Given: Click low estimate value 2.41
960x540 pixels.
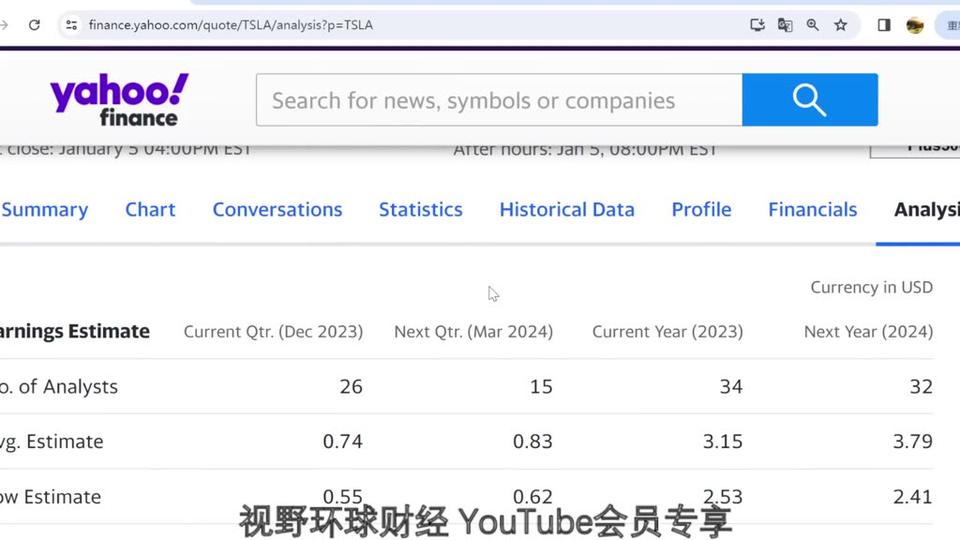Looking at the screenshot, I should [913, 497].
